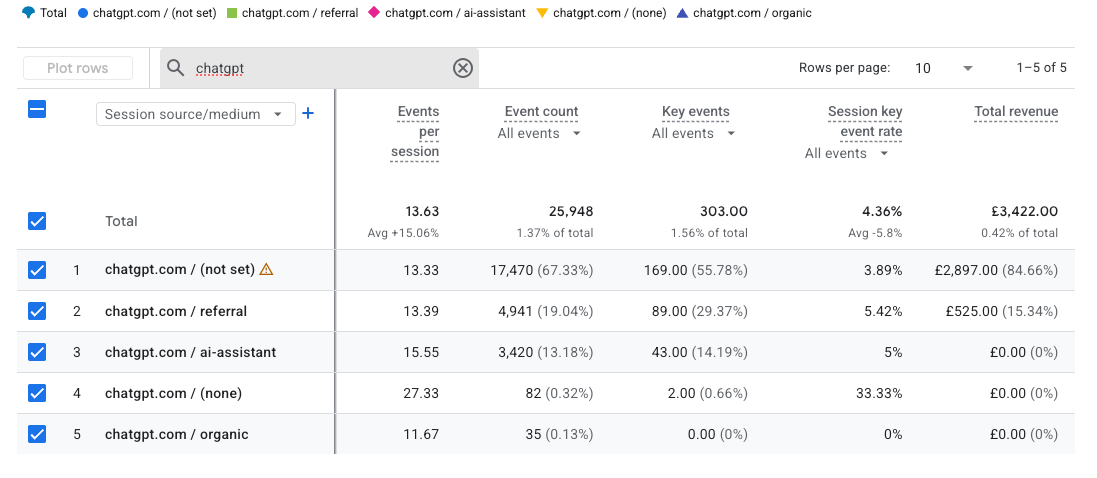Click the 13.63 total events per session

pyautogui.click(x=423, y=211)
